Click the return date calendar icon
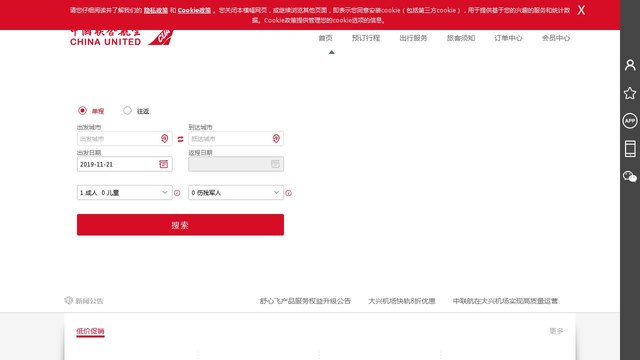 276,164
